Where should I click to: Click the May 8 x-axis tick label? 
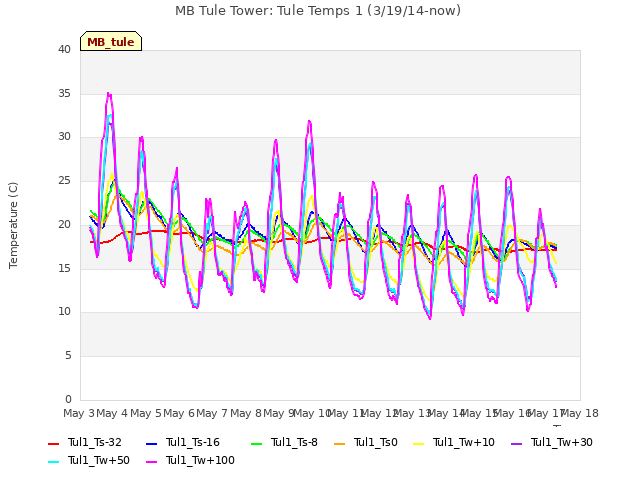click(246, 413)
